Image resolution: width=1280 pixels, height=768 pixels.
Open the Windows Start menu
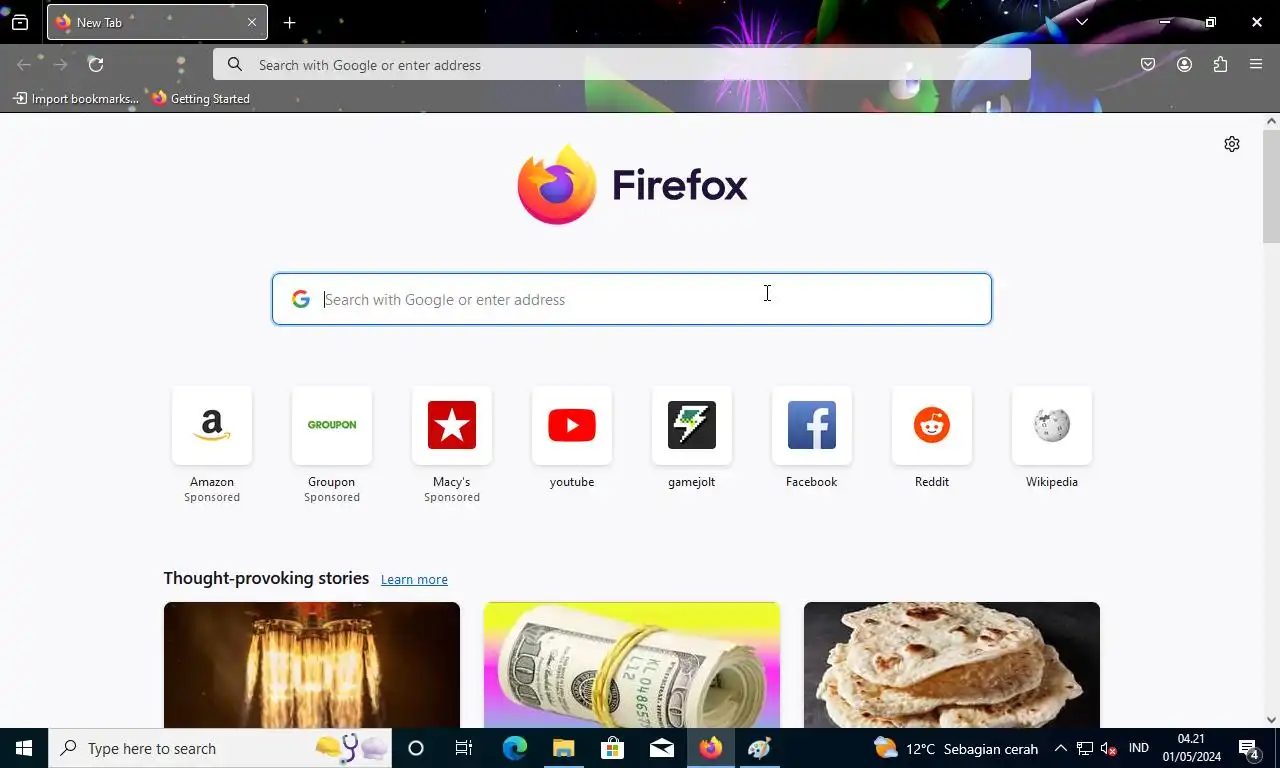(x=24, y=748)
